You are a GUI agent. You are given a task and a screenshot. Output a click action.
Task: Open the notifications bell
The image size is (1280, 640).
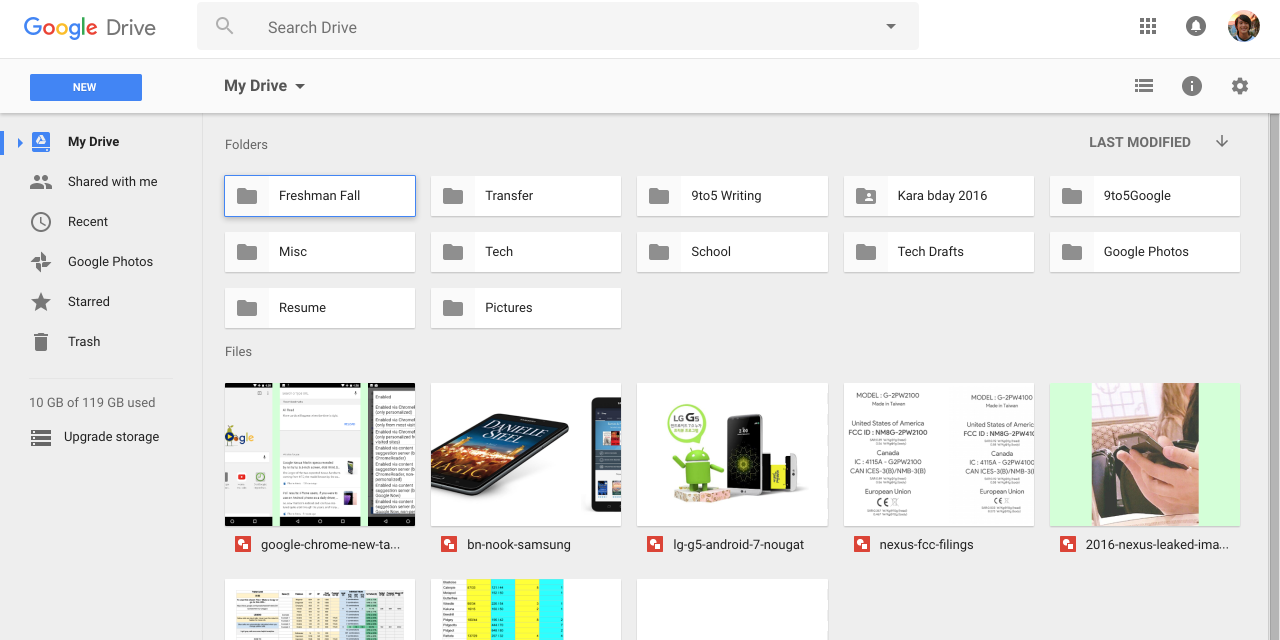pyautogui.click(x=1195, y=27)
